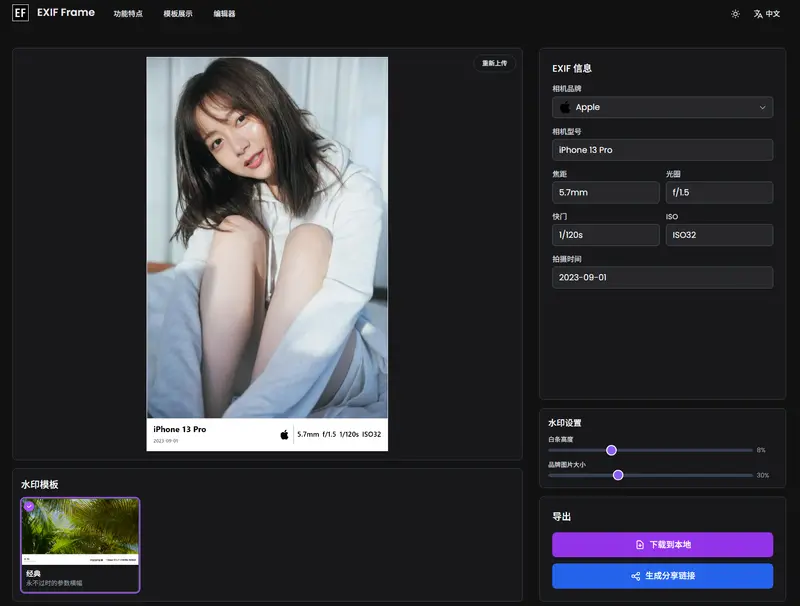Adjust the 品牌图片大小 slider handle
Image resolution: width=800 pixels, height=606 pixels.
tap(618, 475)
